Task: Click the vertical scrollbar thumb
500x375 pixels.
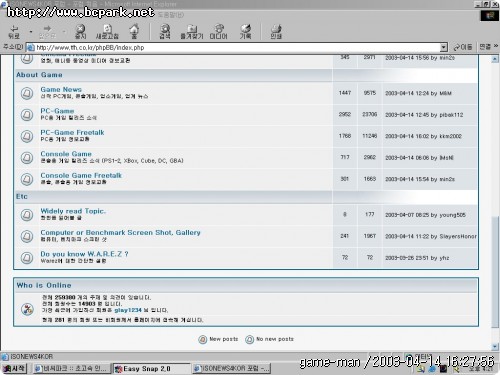Action: pyautogui.click(x=495, y=272)
